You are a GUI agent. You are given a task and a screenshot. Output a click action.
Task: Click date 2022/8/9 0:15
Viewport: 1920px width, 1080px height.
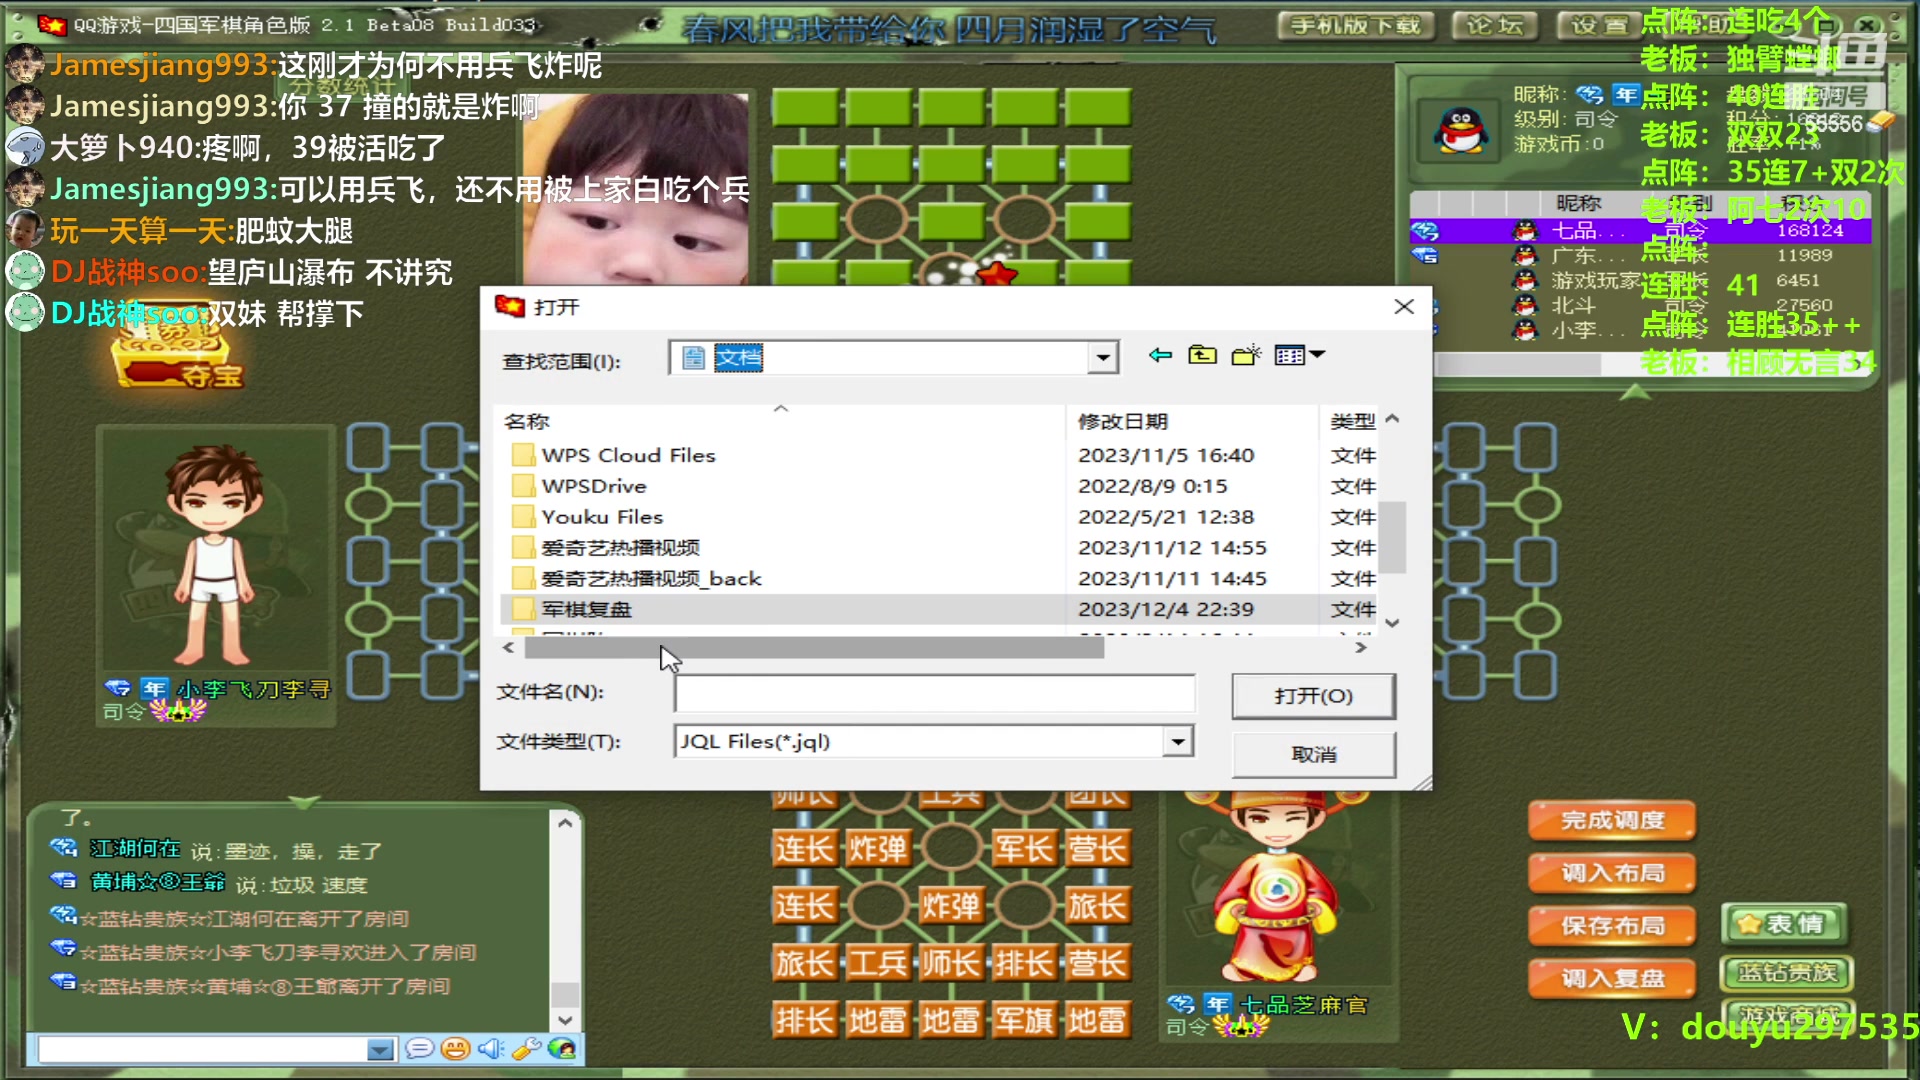coord(1152,486)
